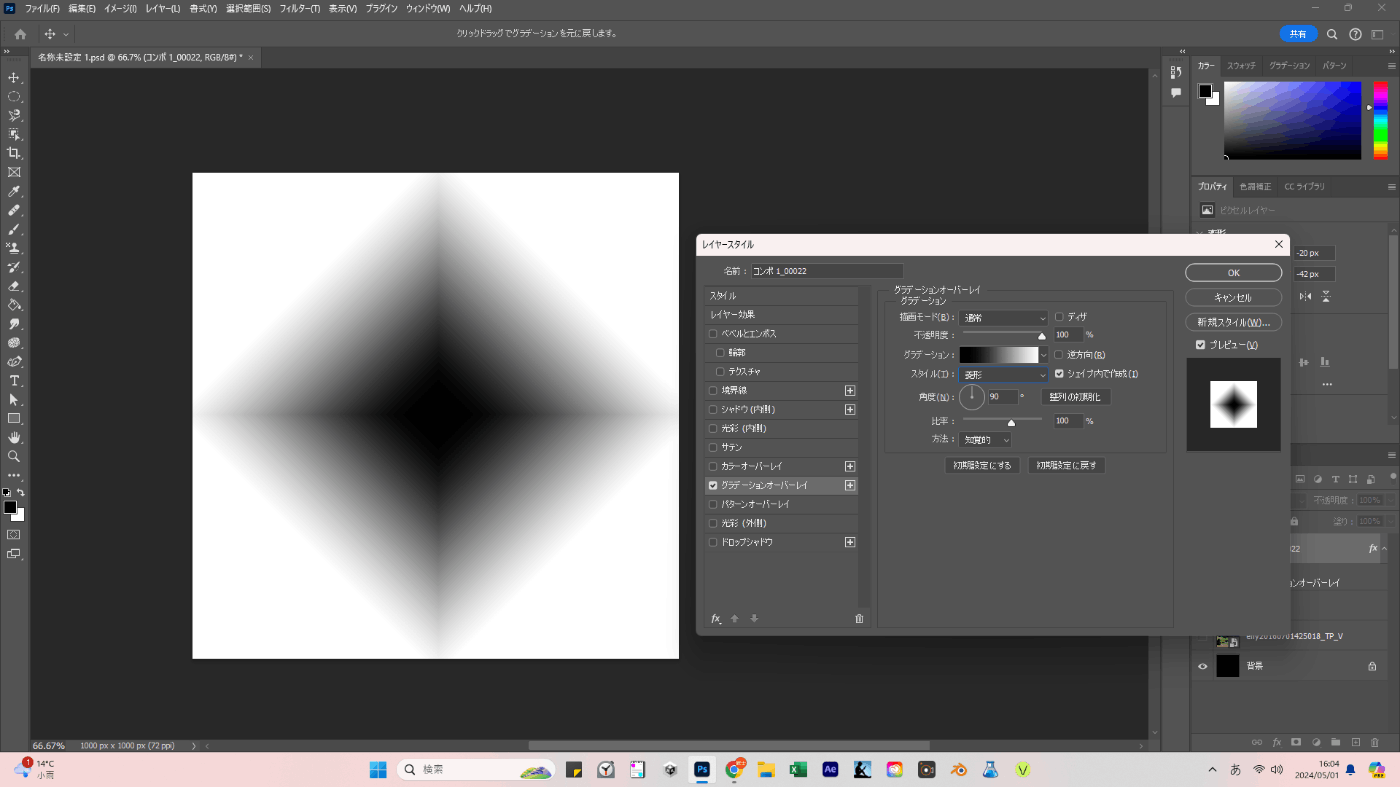Enable the ディザ checkbox
The height and width of the screenshot is (787, 1400).
[x=1059, y=317]
